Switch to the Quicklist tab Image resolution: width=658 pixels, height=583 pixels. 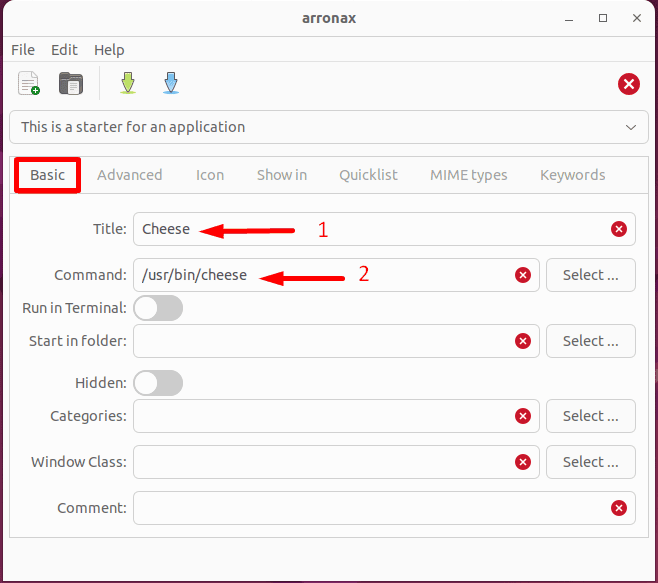click(368, 175)
